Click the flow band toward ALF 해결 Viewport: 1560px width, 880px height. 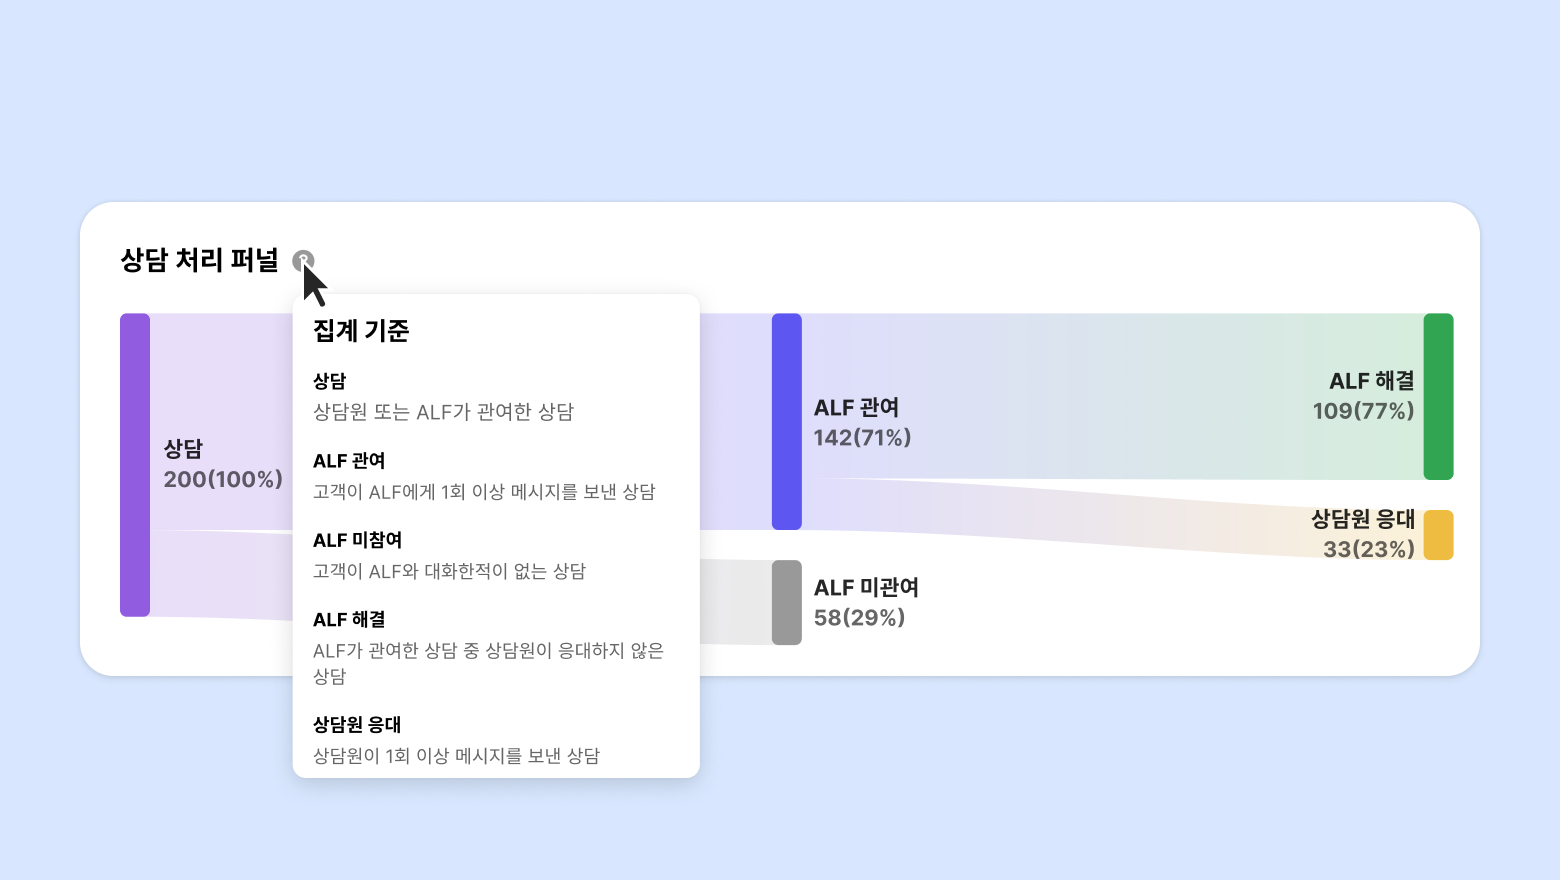point(1100,395)
